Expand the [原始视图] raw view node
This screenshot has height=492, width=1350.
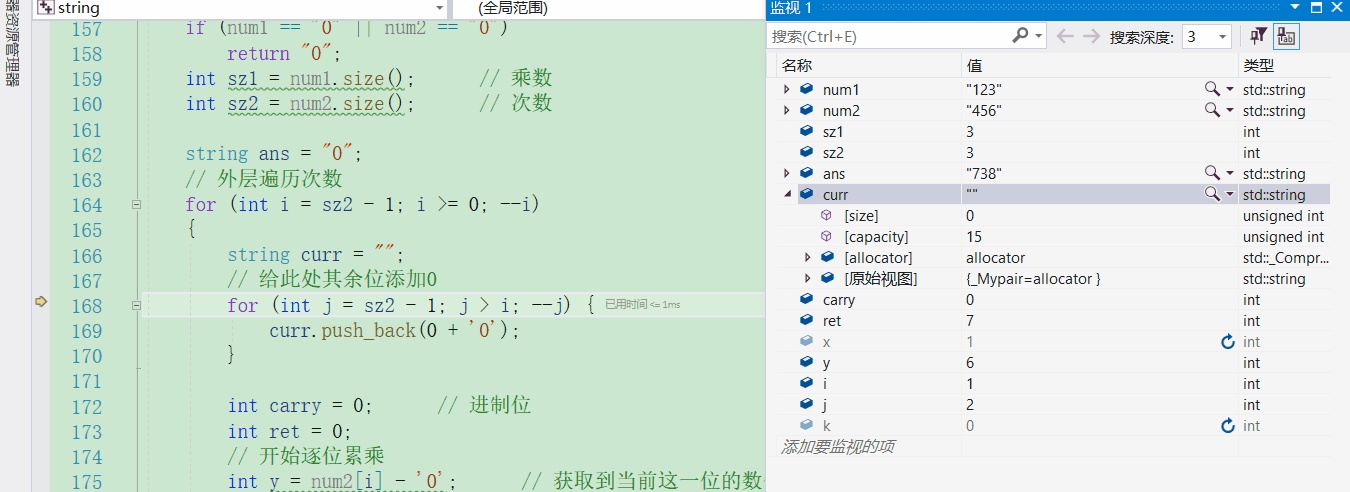pos(808,279)
